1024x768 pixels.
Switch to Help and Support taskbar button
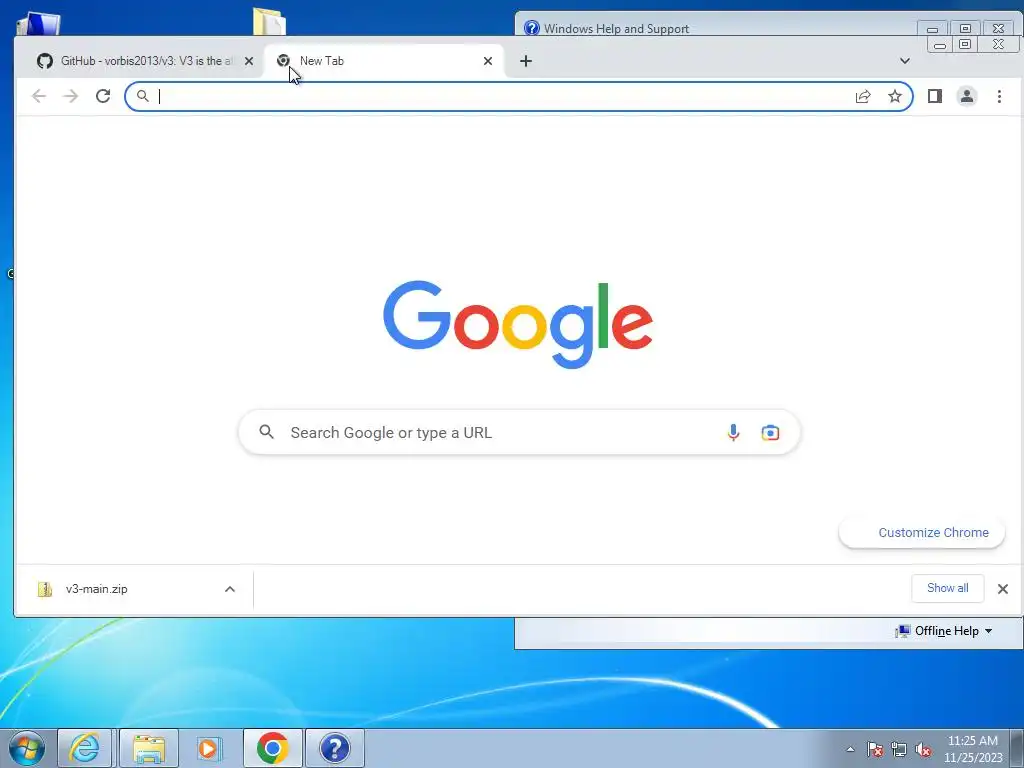pos(334,748)
